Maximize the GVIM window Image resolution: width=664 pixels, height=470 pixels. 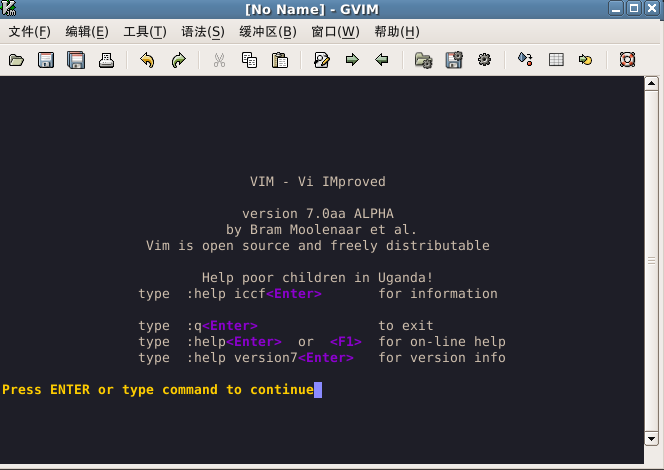634,8
